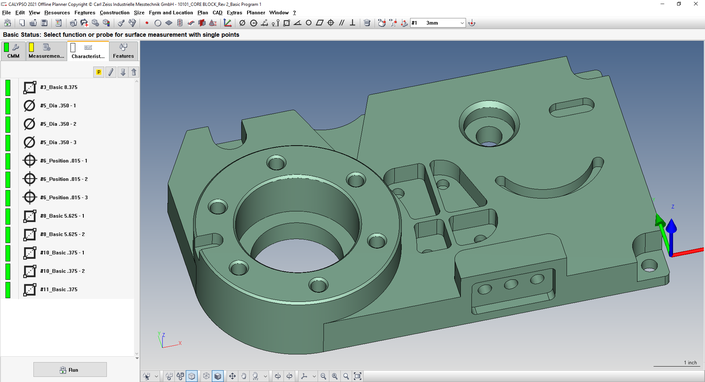Image resolution: width=705 pixels, height=382 pixels.
Task: Select #5_Dia .350 - 3 characteristic
Action: click(58, 142)
